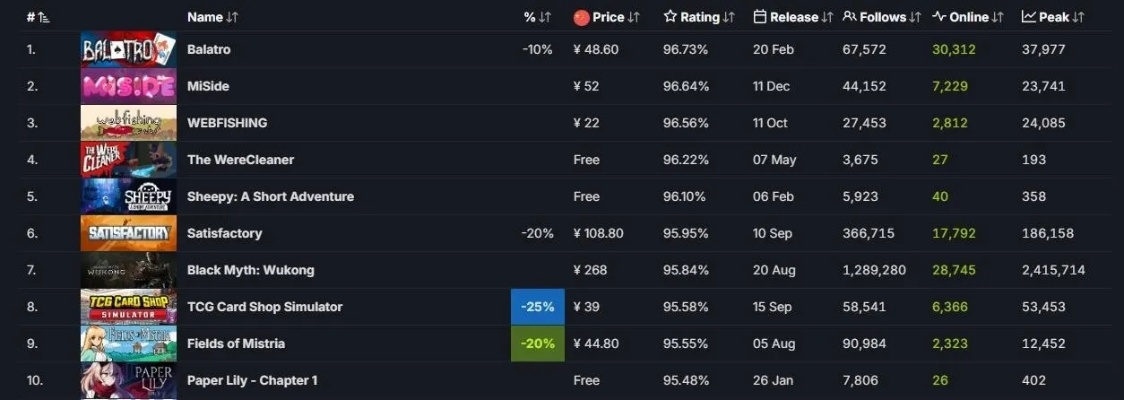Open the Balatro game thumbnail

(x=128, y=50)
